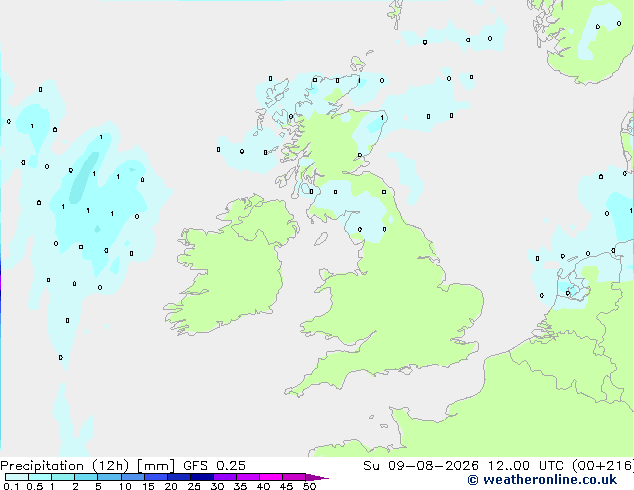The height and width of the screenshot is (490, 634).
Task: Click the 0.5–1 mm legend swatch
Action: tap(40, 477)
